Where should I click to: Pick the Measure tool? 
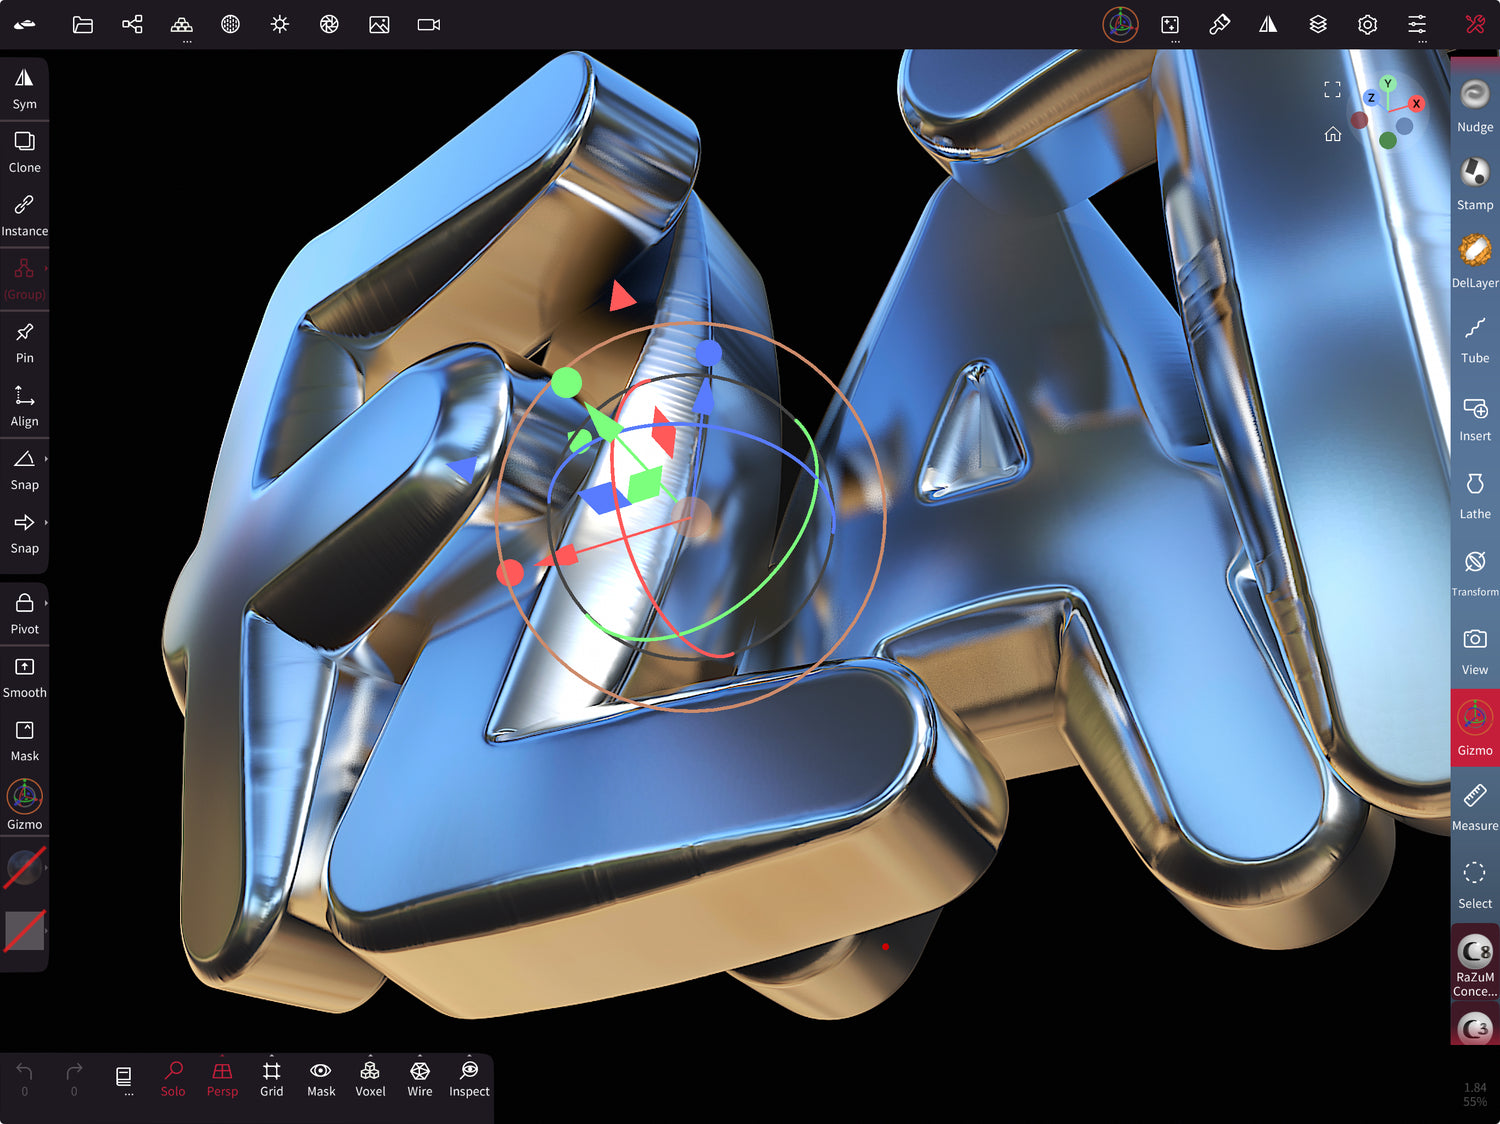1474,808
